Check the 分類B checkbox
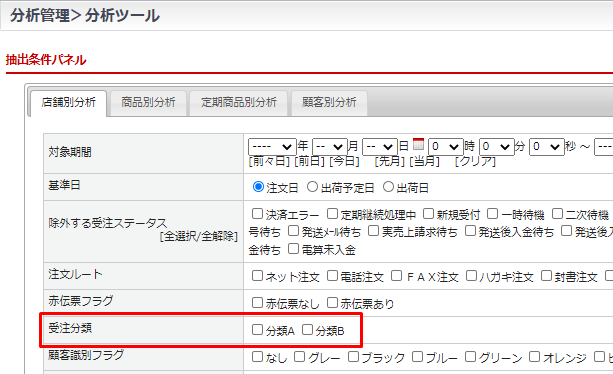This screenshot has width=613, height=374. (x=307, y=330)
